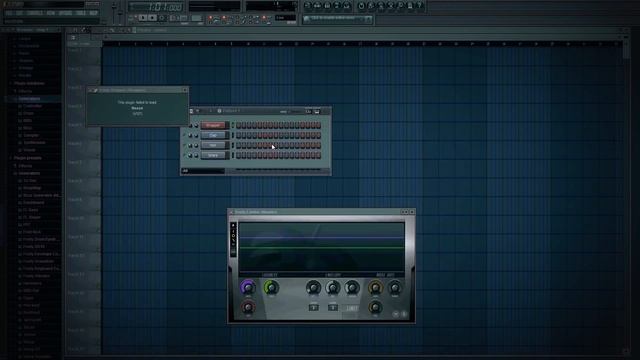Start playback with the play button
Screen dimensions: 640x360
tap(142, 18)
